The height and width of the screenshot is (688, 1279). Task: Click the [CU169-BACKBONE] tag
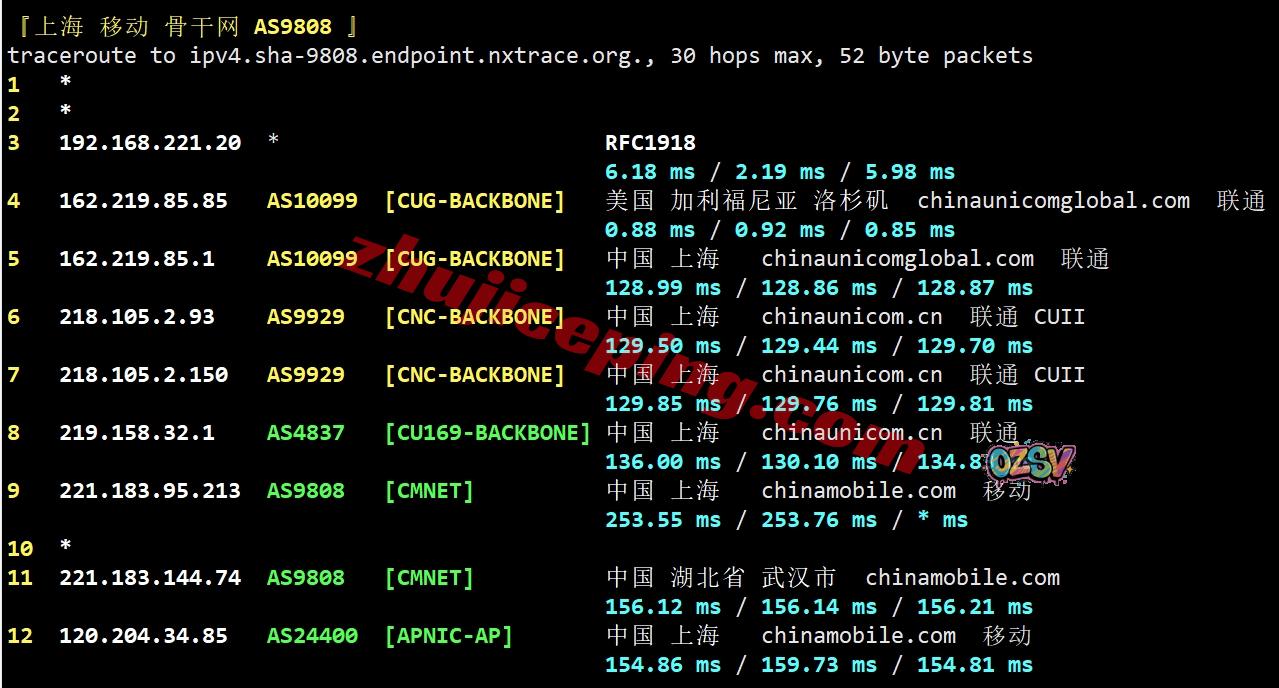[487, 433]
